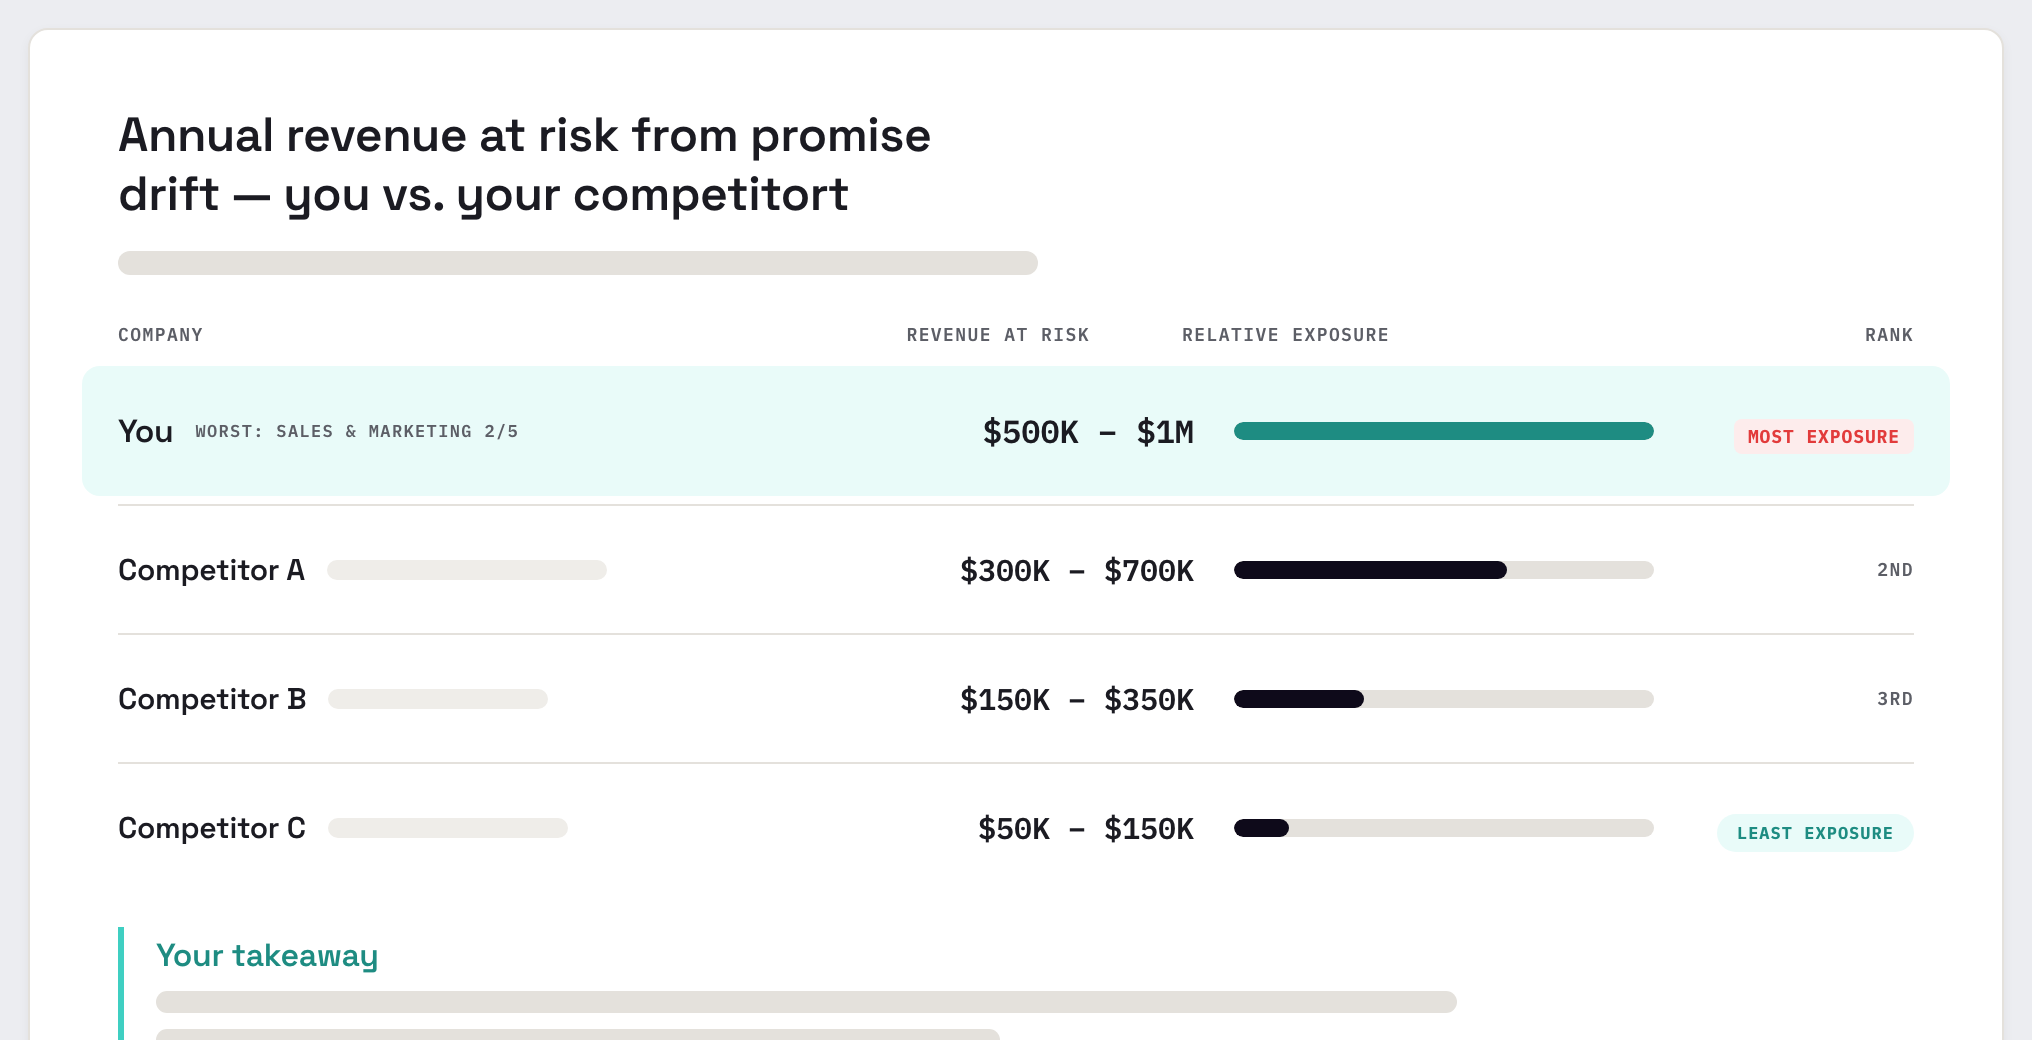Image resolution: width=2032 pixels, height=1040 pixels.
Task: Click Competitor B relative exposure bar
Action: tap(1443, 699)
